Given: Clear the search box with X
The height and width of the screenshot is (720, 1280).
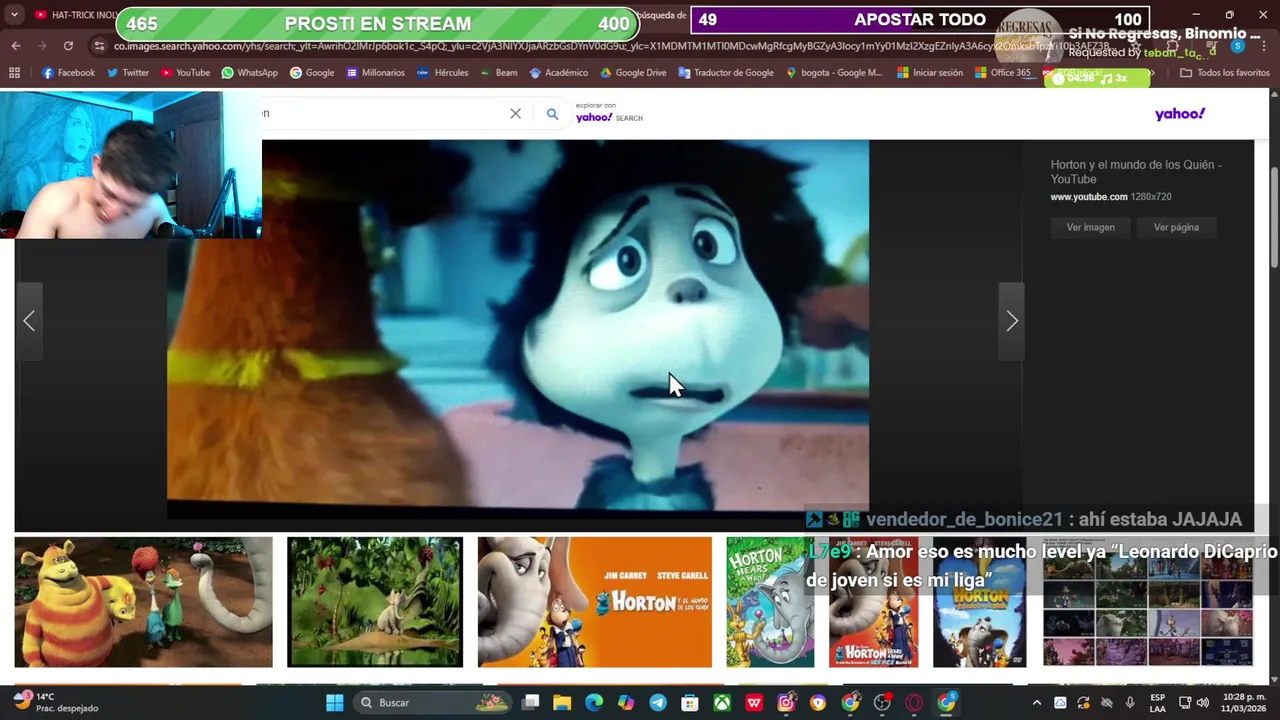Looking at the screenshot, I should tap(515, 114).
